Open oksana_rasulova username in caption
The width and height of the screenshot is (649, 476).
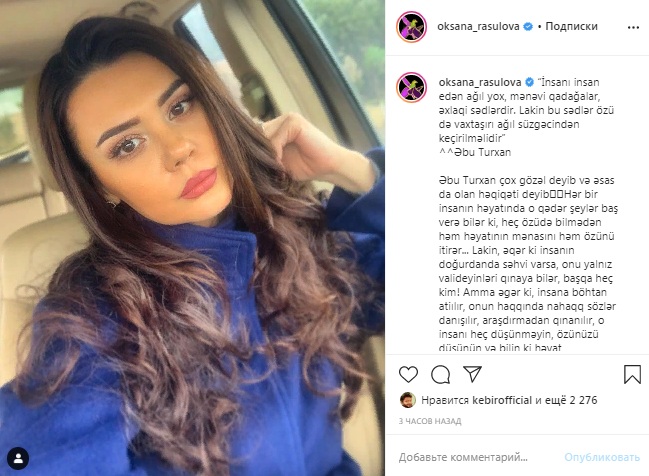click(x=480, y=82)
